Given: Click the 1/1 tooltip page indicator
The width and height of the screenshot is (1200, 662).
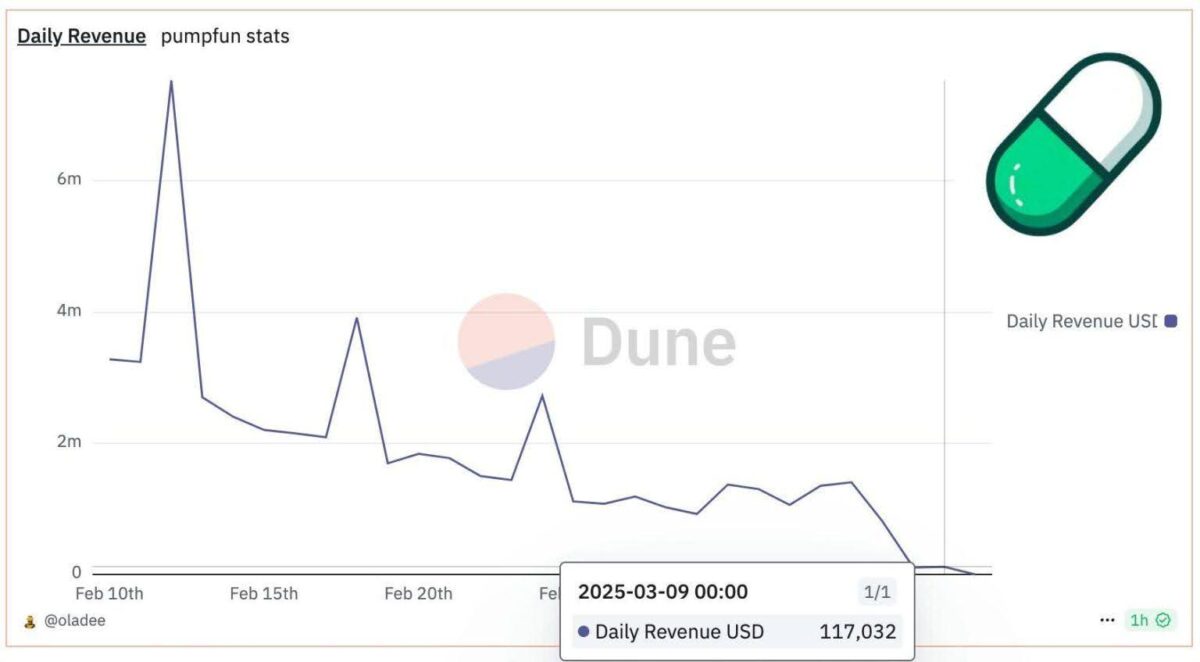Looking at the screenshot, I should click(x=876, y=592).
